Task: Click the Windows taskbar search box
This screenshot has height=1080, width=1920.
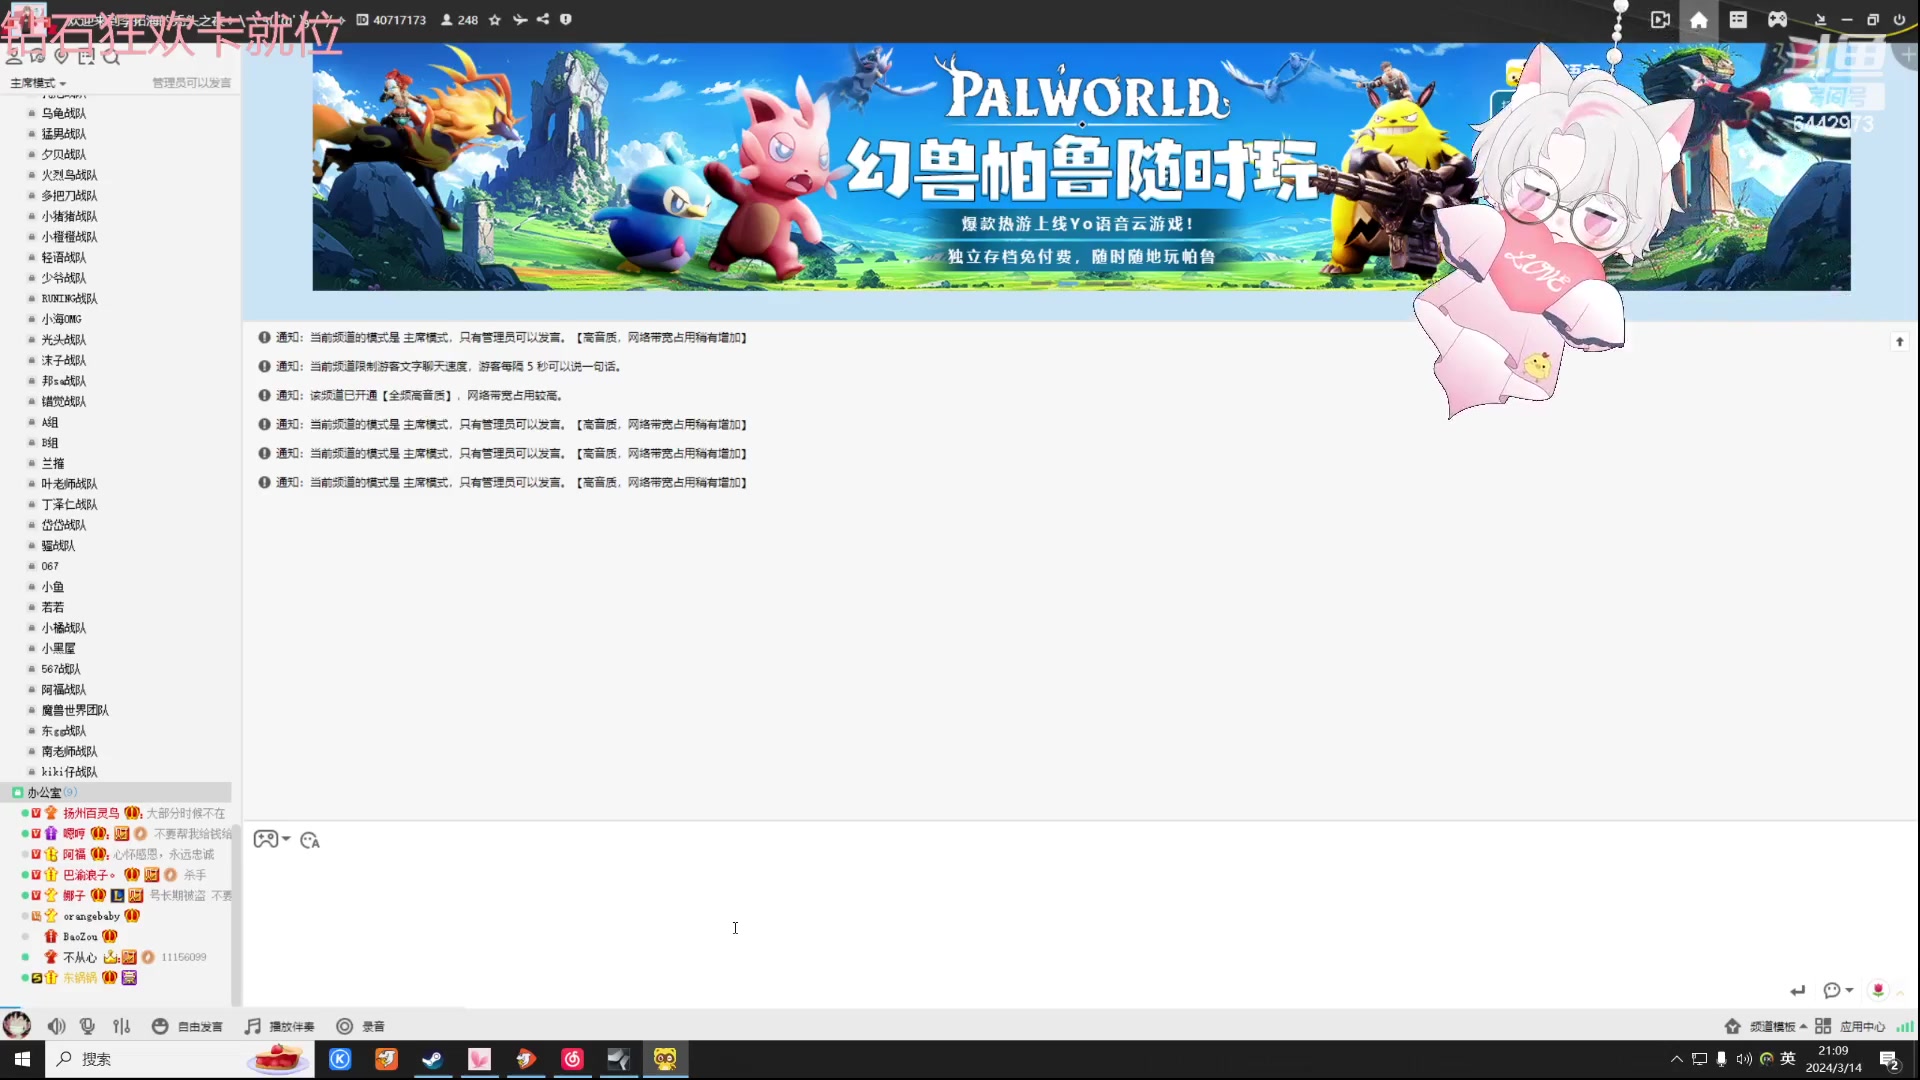Action: (x=180, y=1059)
